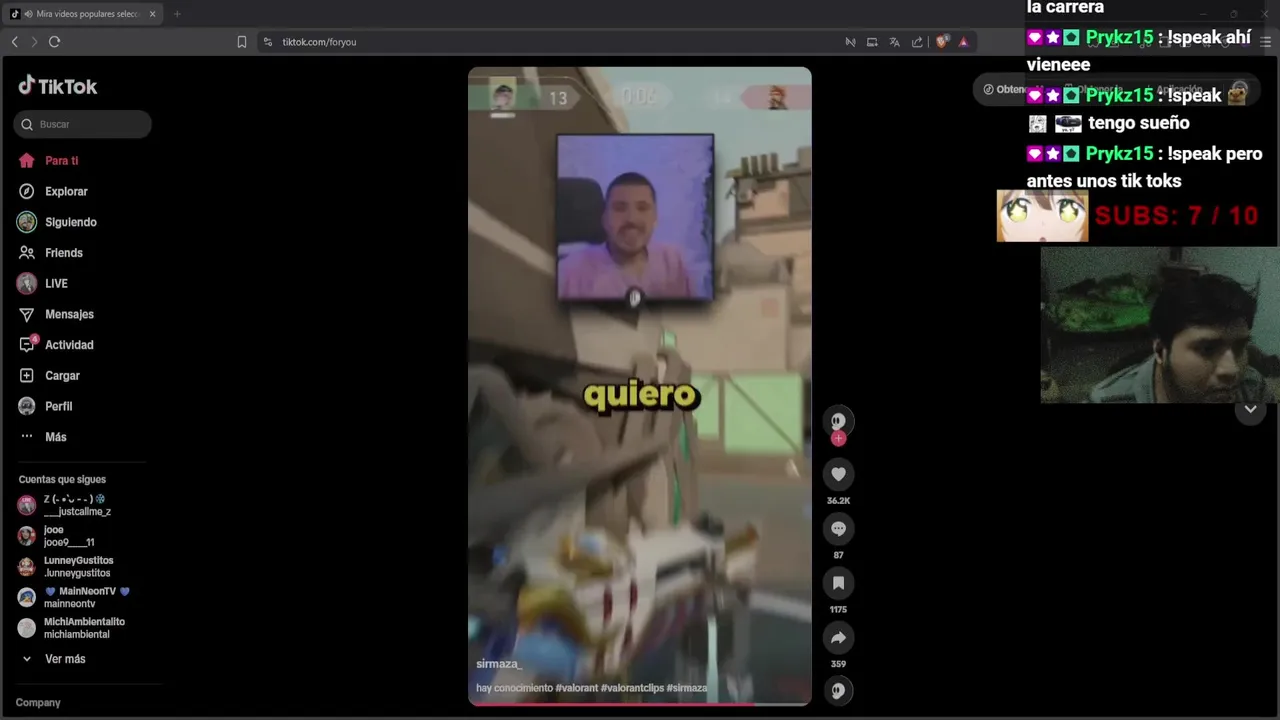
Task: Expand the Company footer section
Action: pos(38,703)
